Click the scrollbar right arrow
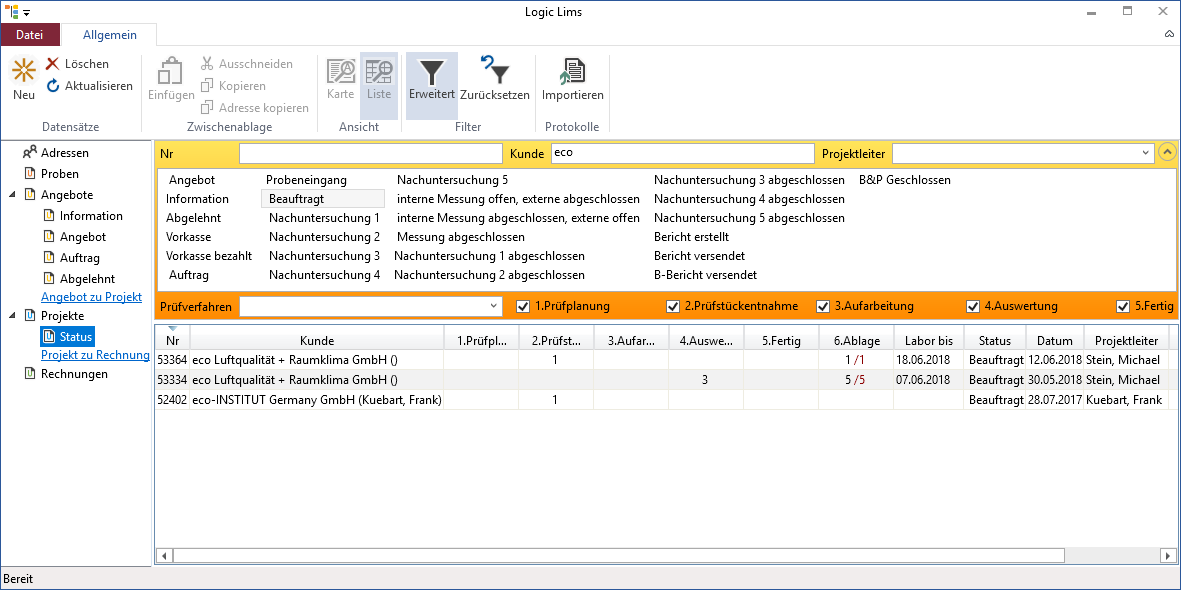The image size is (1181, 590). (1167, 555)
